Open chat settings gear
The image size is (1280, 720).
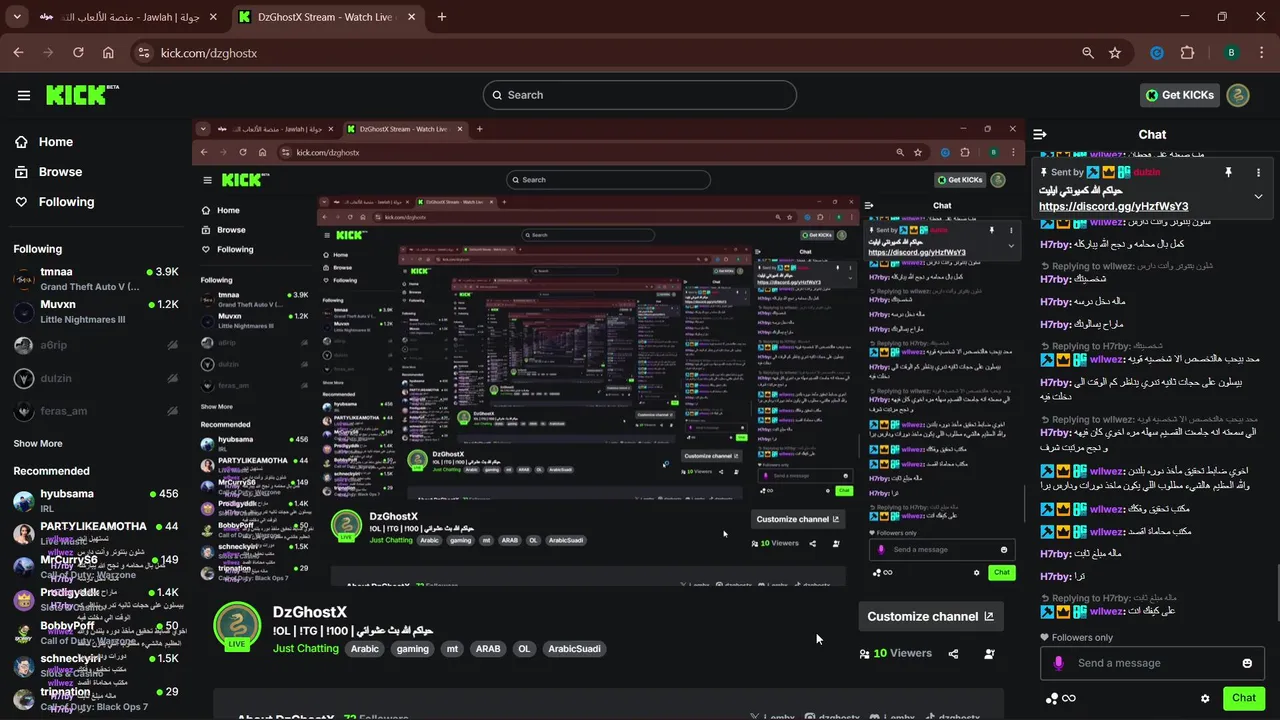pyautogui.click(x=1205, y=699)
